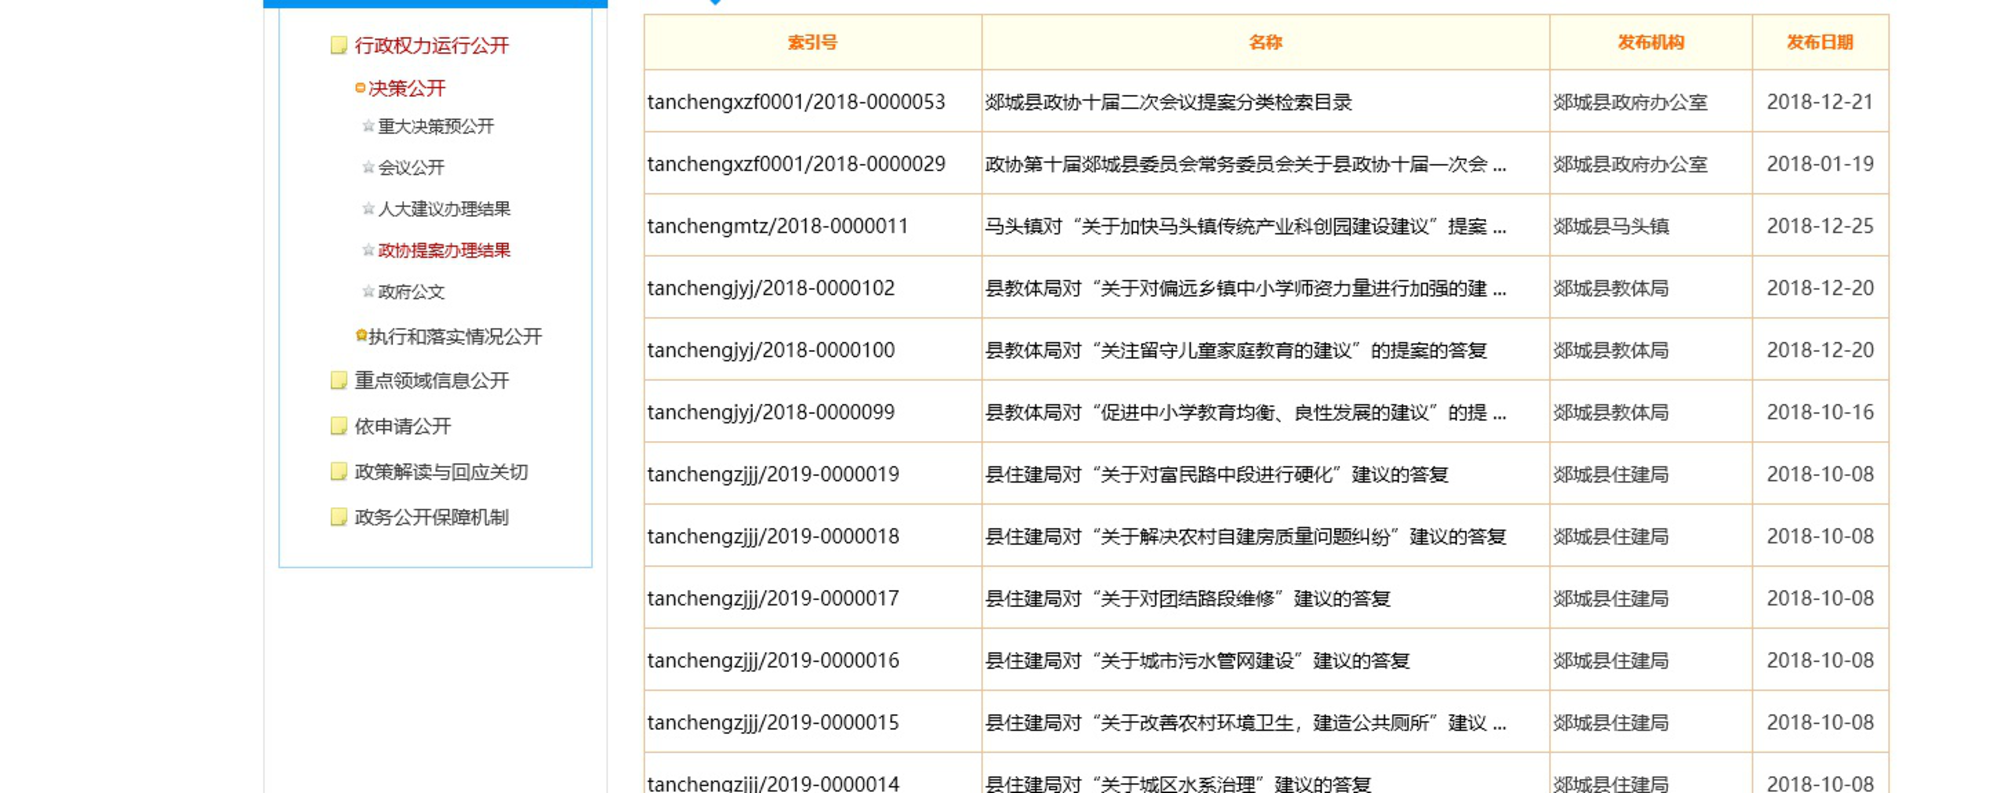Image resolution: width=2000 pixels, height=793 pixels.
Task: Select index tanchengzjjj/2019-0000016
Action: [773, 660]
